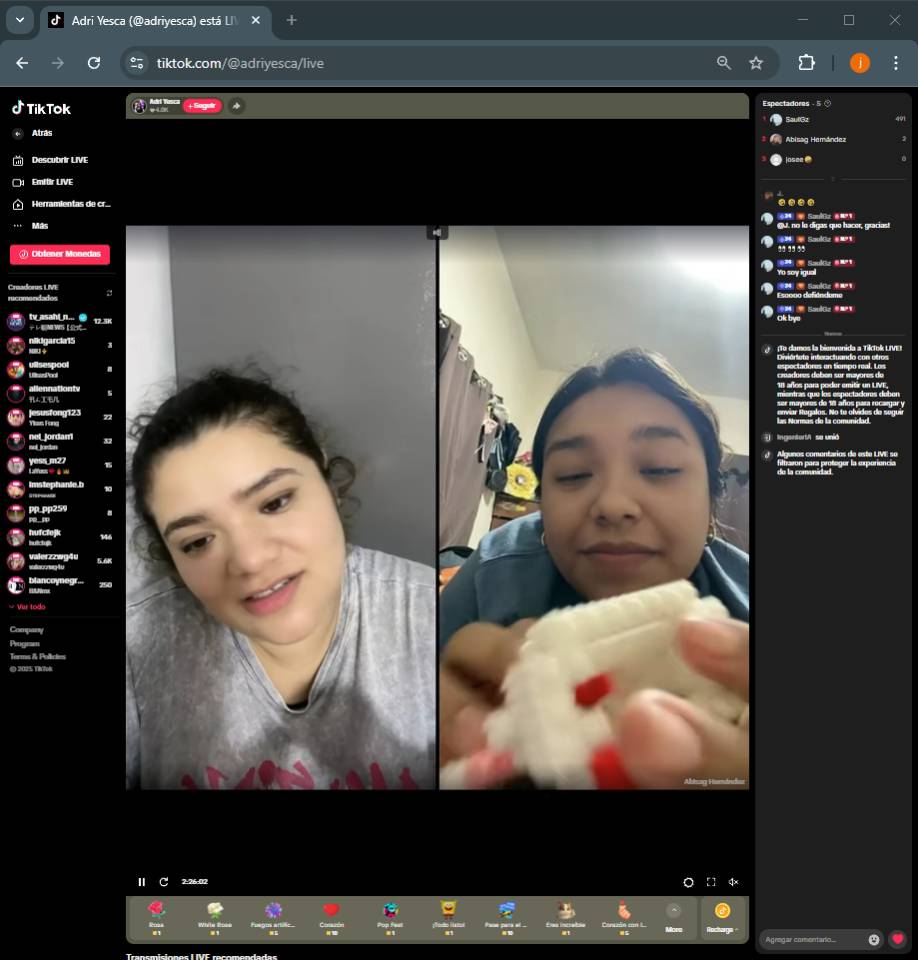
Task: Refresh the recommended LIVE creators list
Action: pos(109,293)
